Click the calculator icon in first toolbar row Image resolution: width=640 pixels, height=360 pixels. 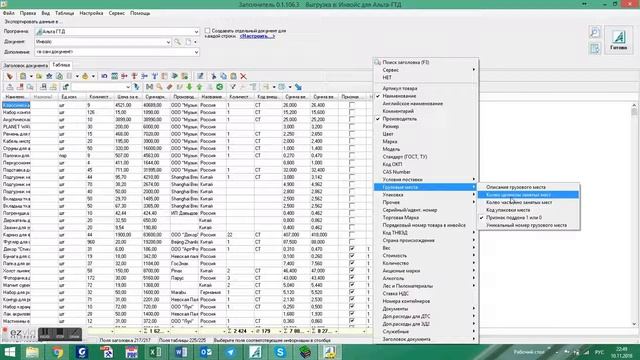[114, 76]
